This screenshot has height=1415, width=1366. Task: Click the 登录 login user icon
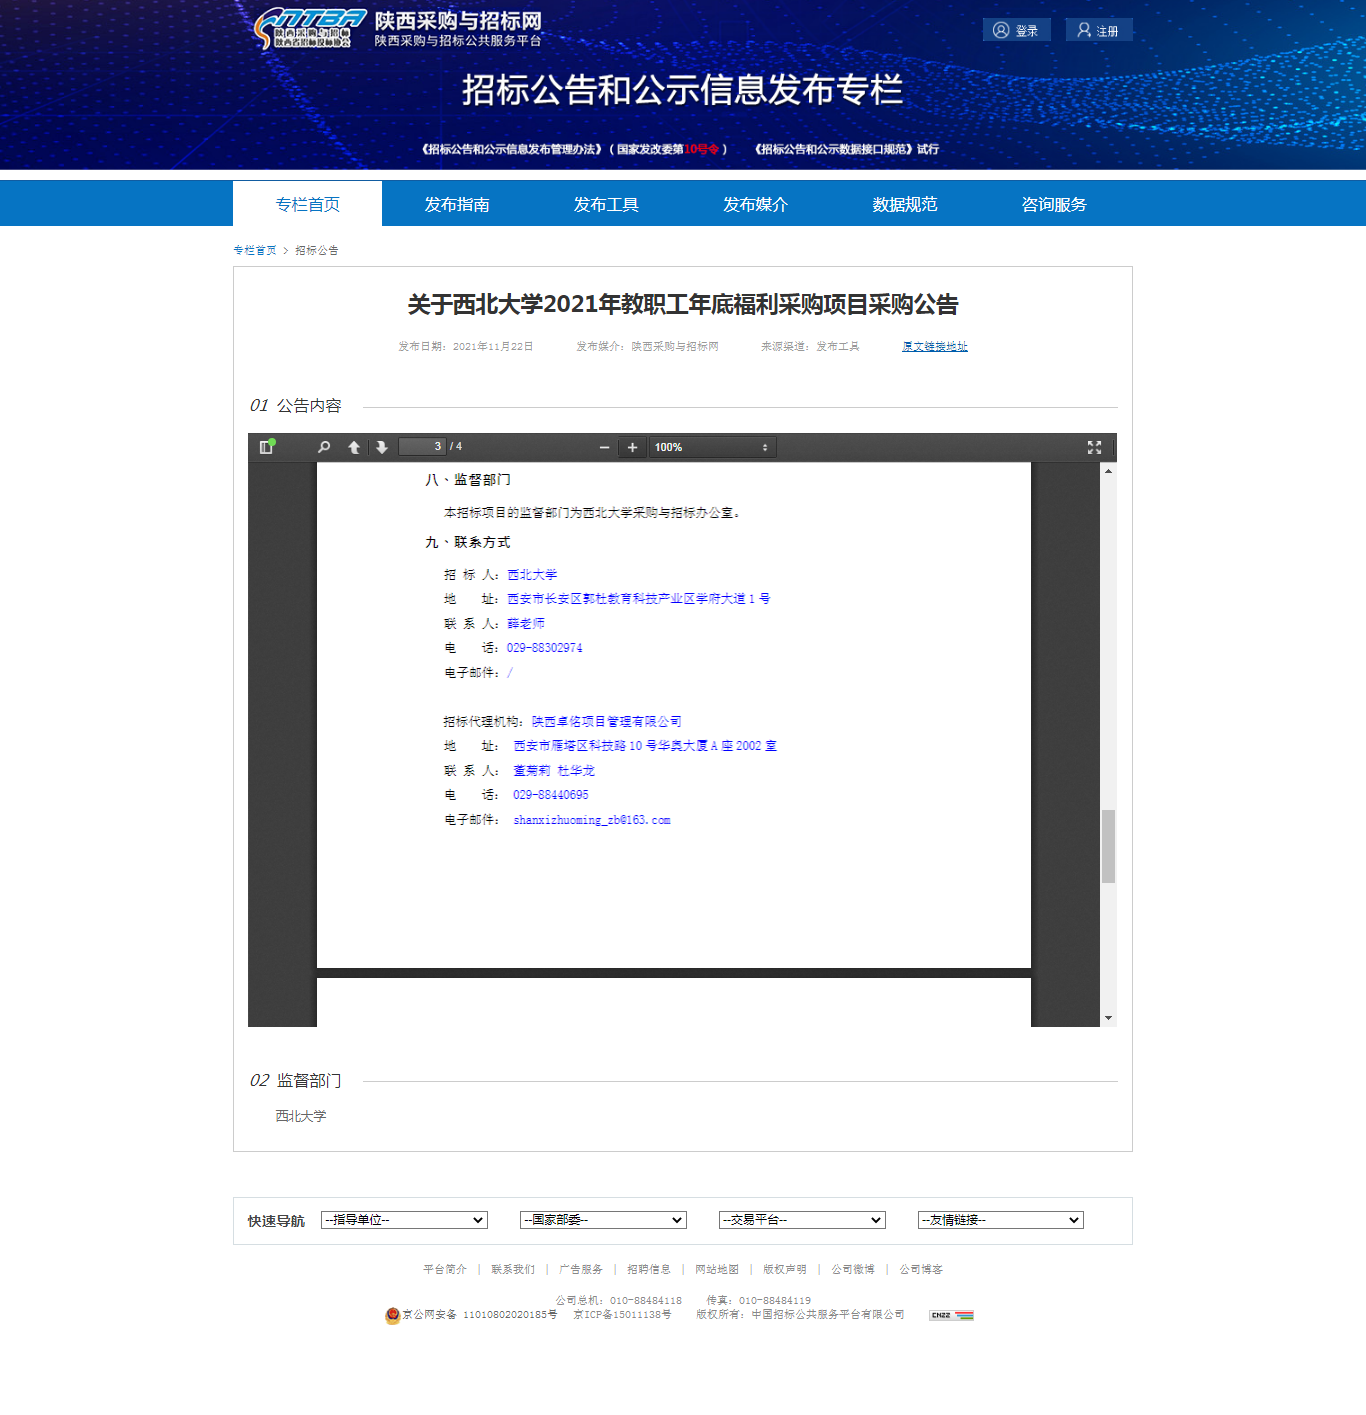coord(1001,30)
